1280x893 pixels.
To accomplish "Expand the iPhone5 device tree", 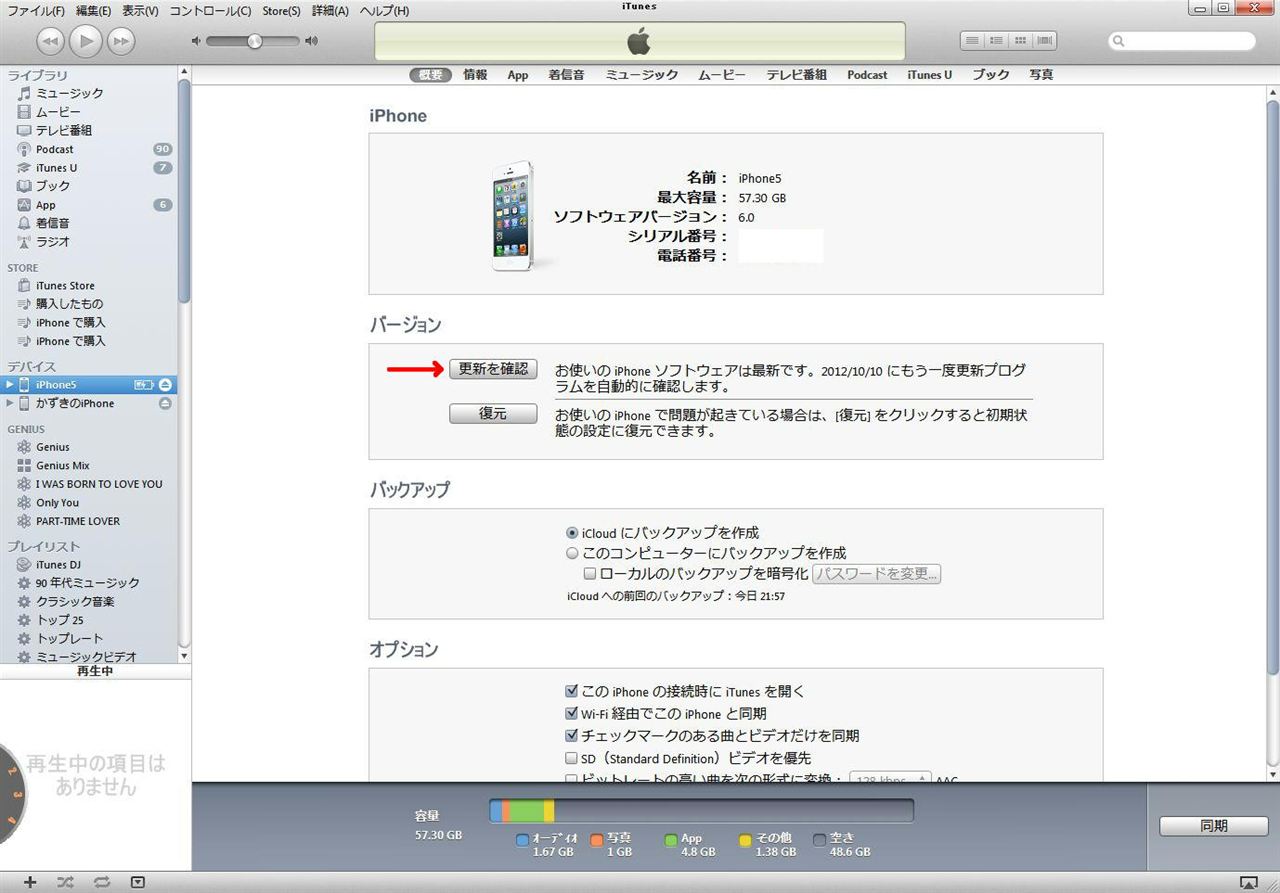I will 10,385.
